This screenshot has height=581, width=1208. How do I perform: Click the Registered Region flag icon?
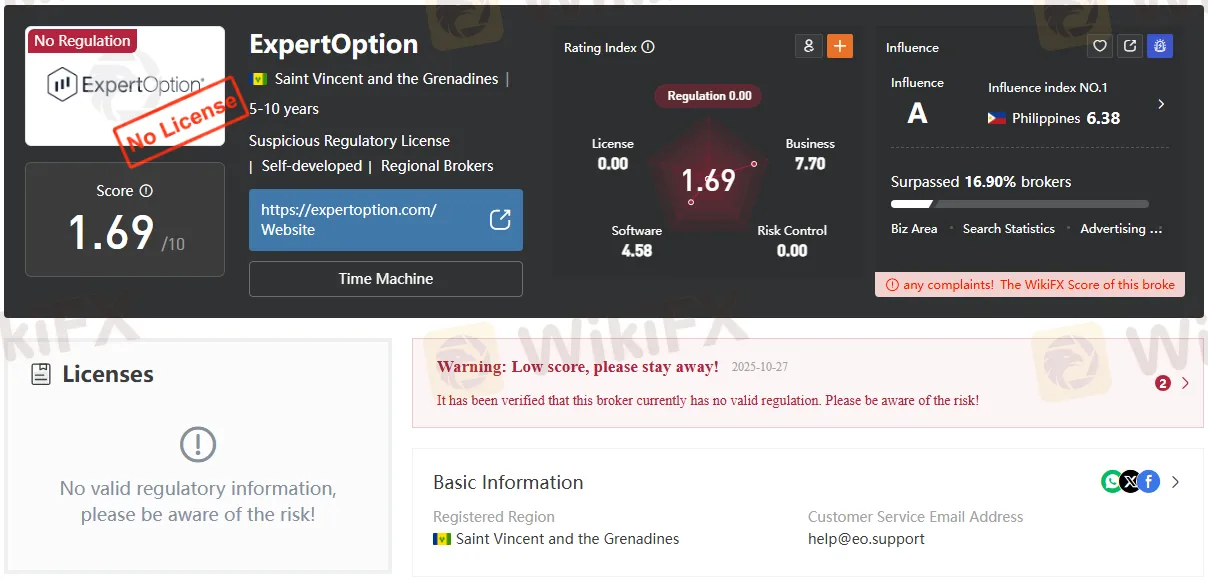(x=442, y=539)
